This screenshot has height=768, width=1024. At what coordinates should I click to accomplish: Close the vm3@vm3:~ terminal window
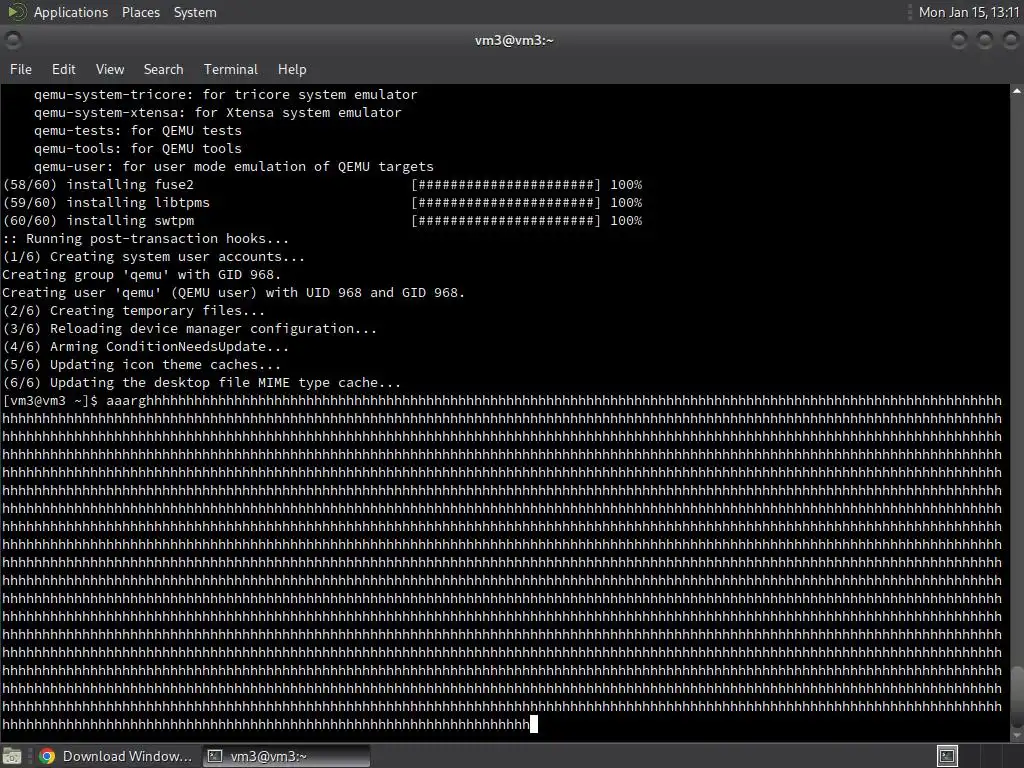tap(1011, 40)
